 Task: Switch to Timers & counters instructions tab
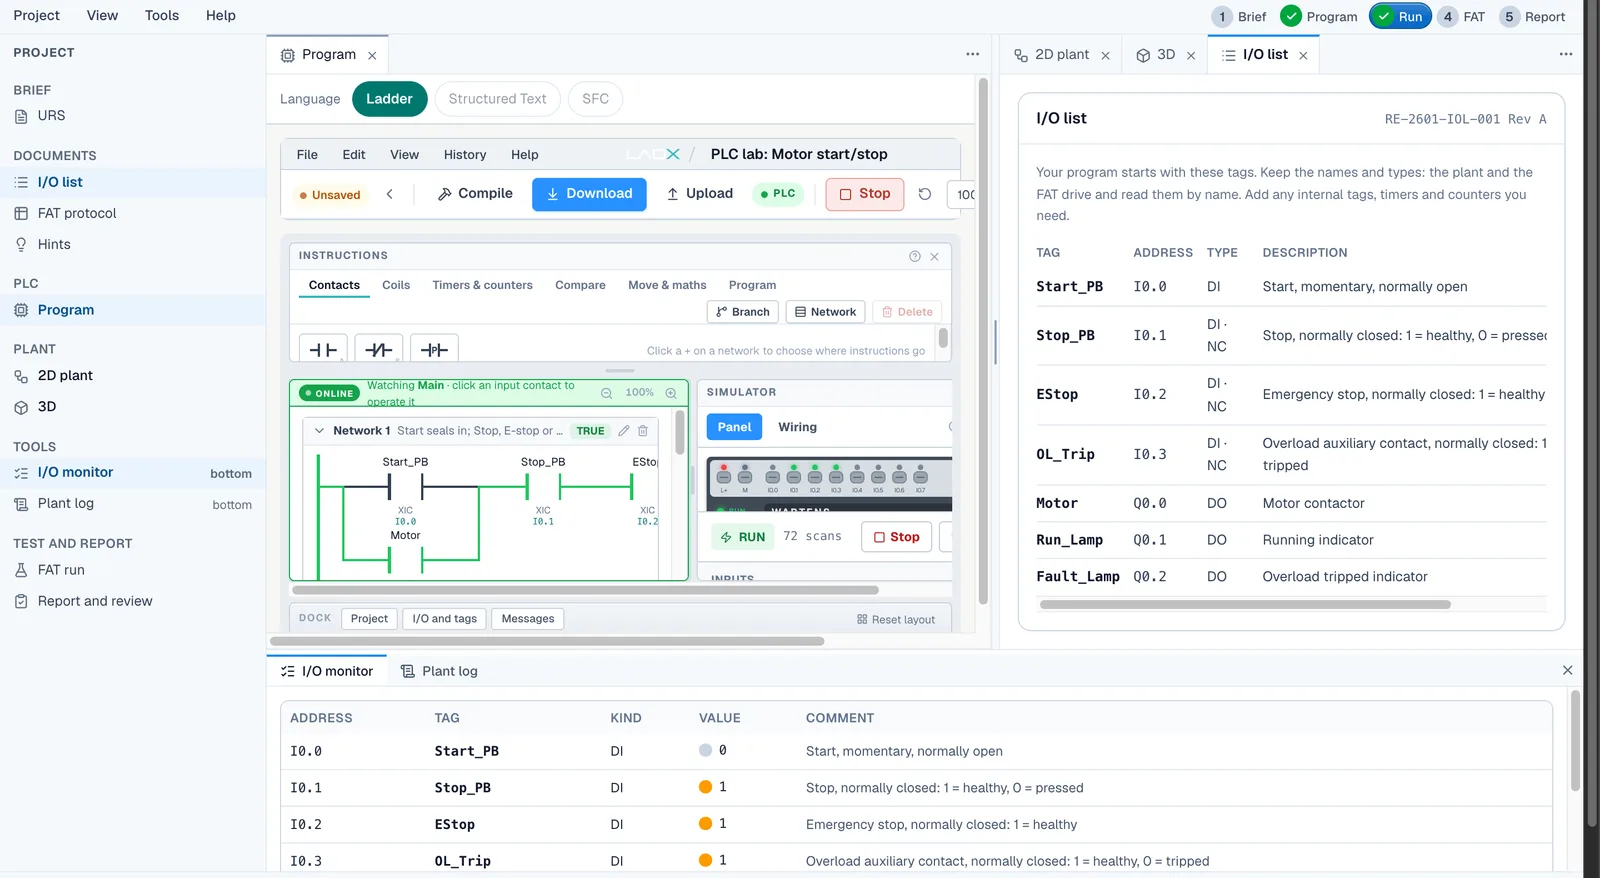tap(482, 285)
